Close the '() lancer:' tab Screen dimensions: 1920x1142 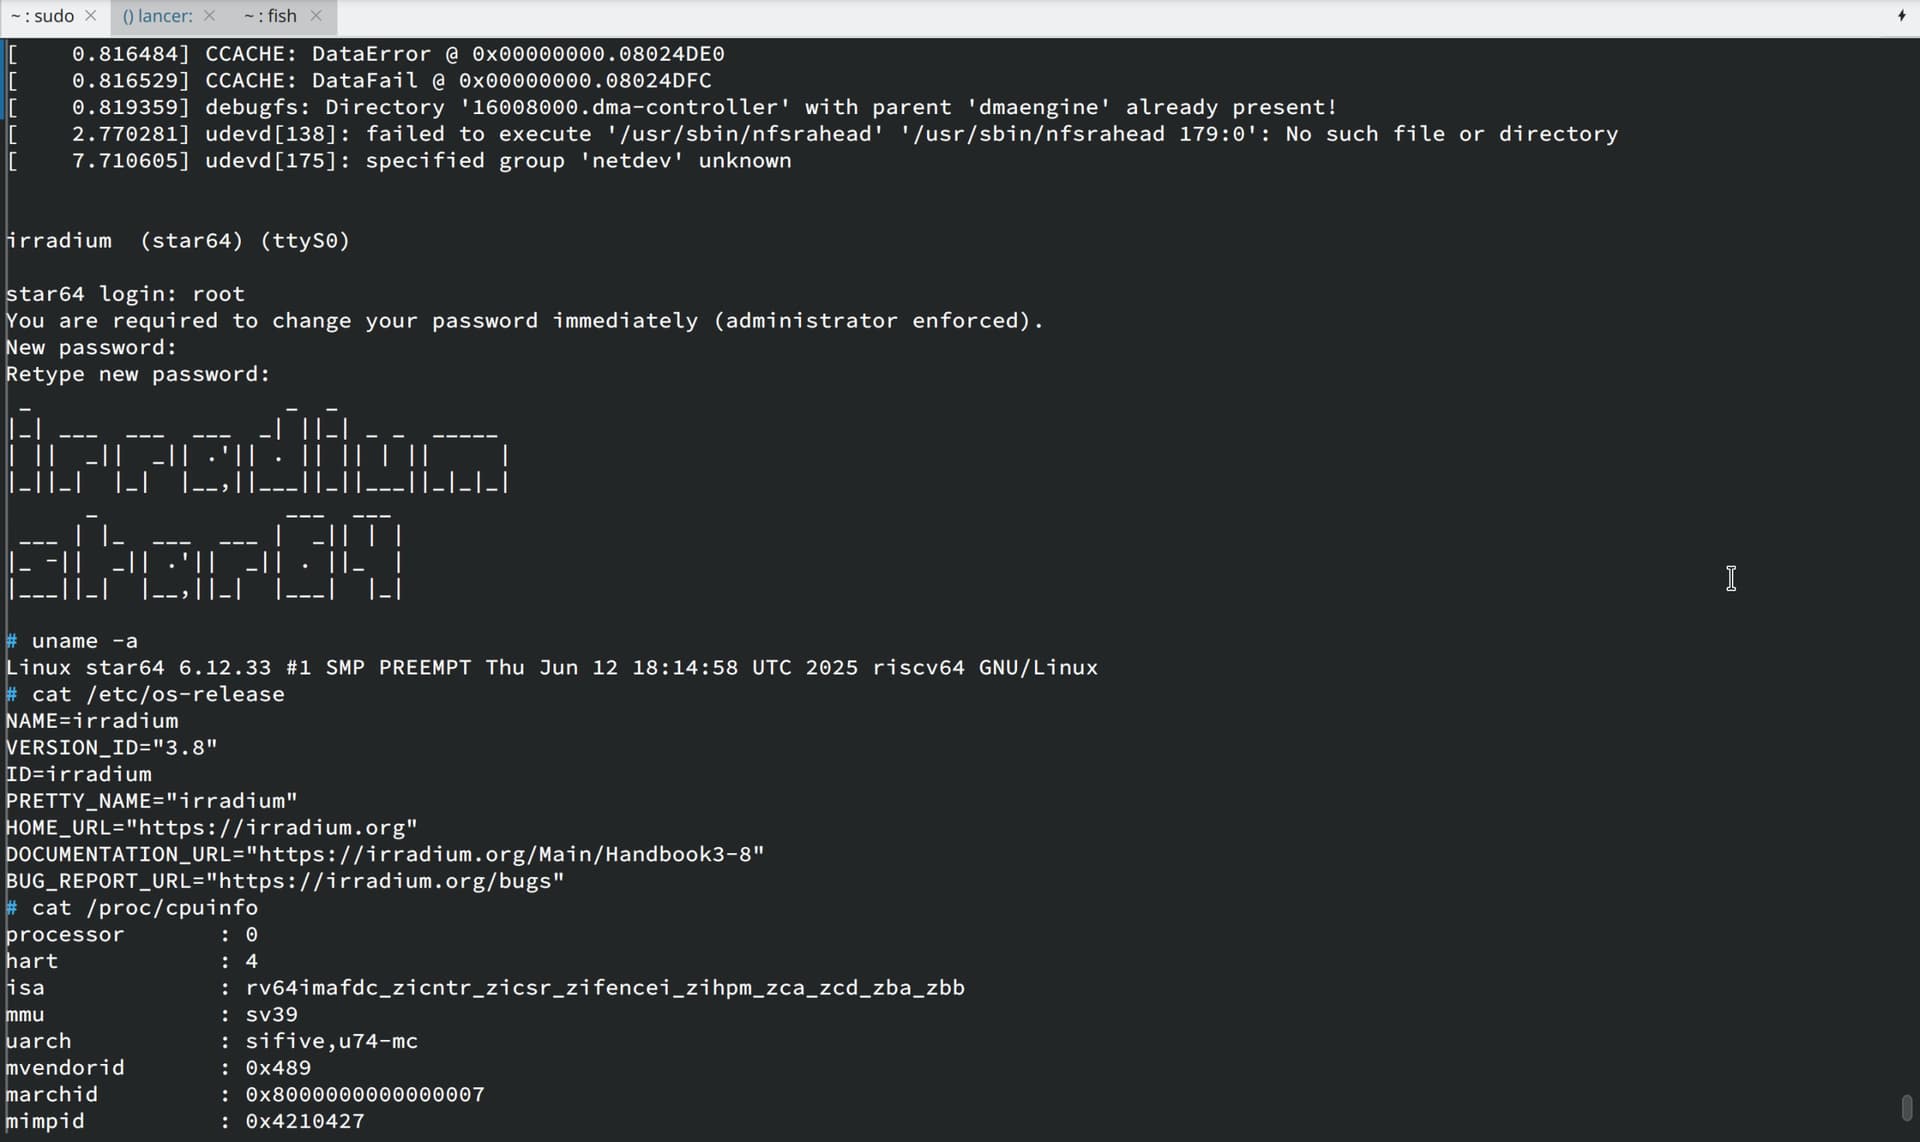(x=209, y=16)
